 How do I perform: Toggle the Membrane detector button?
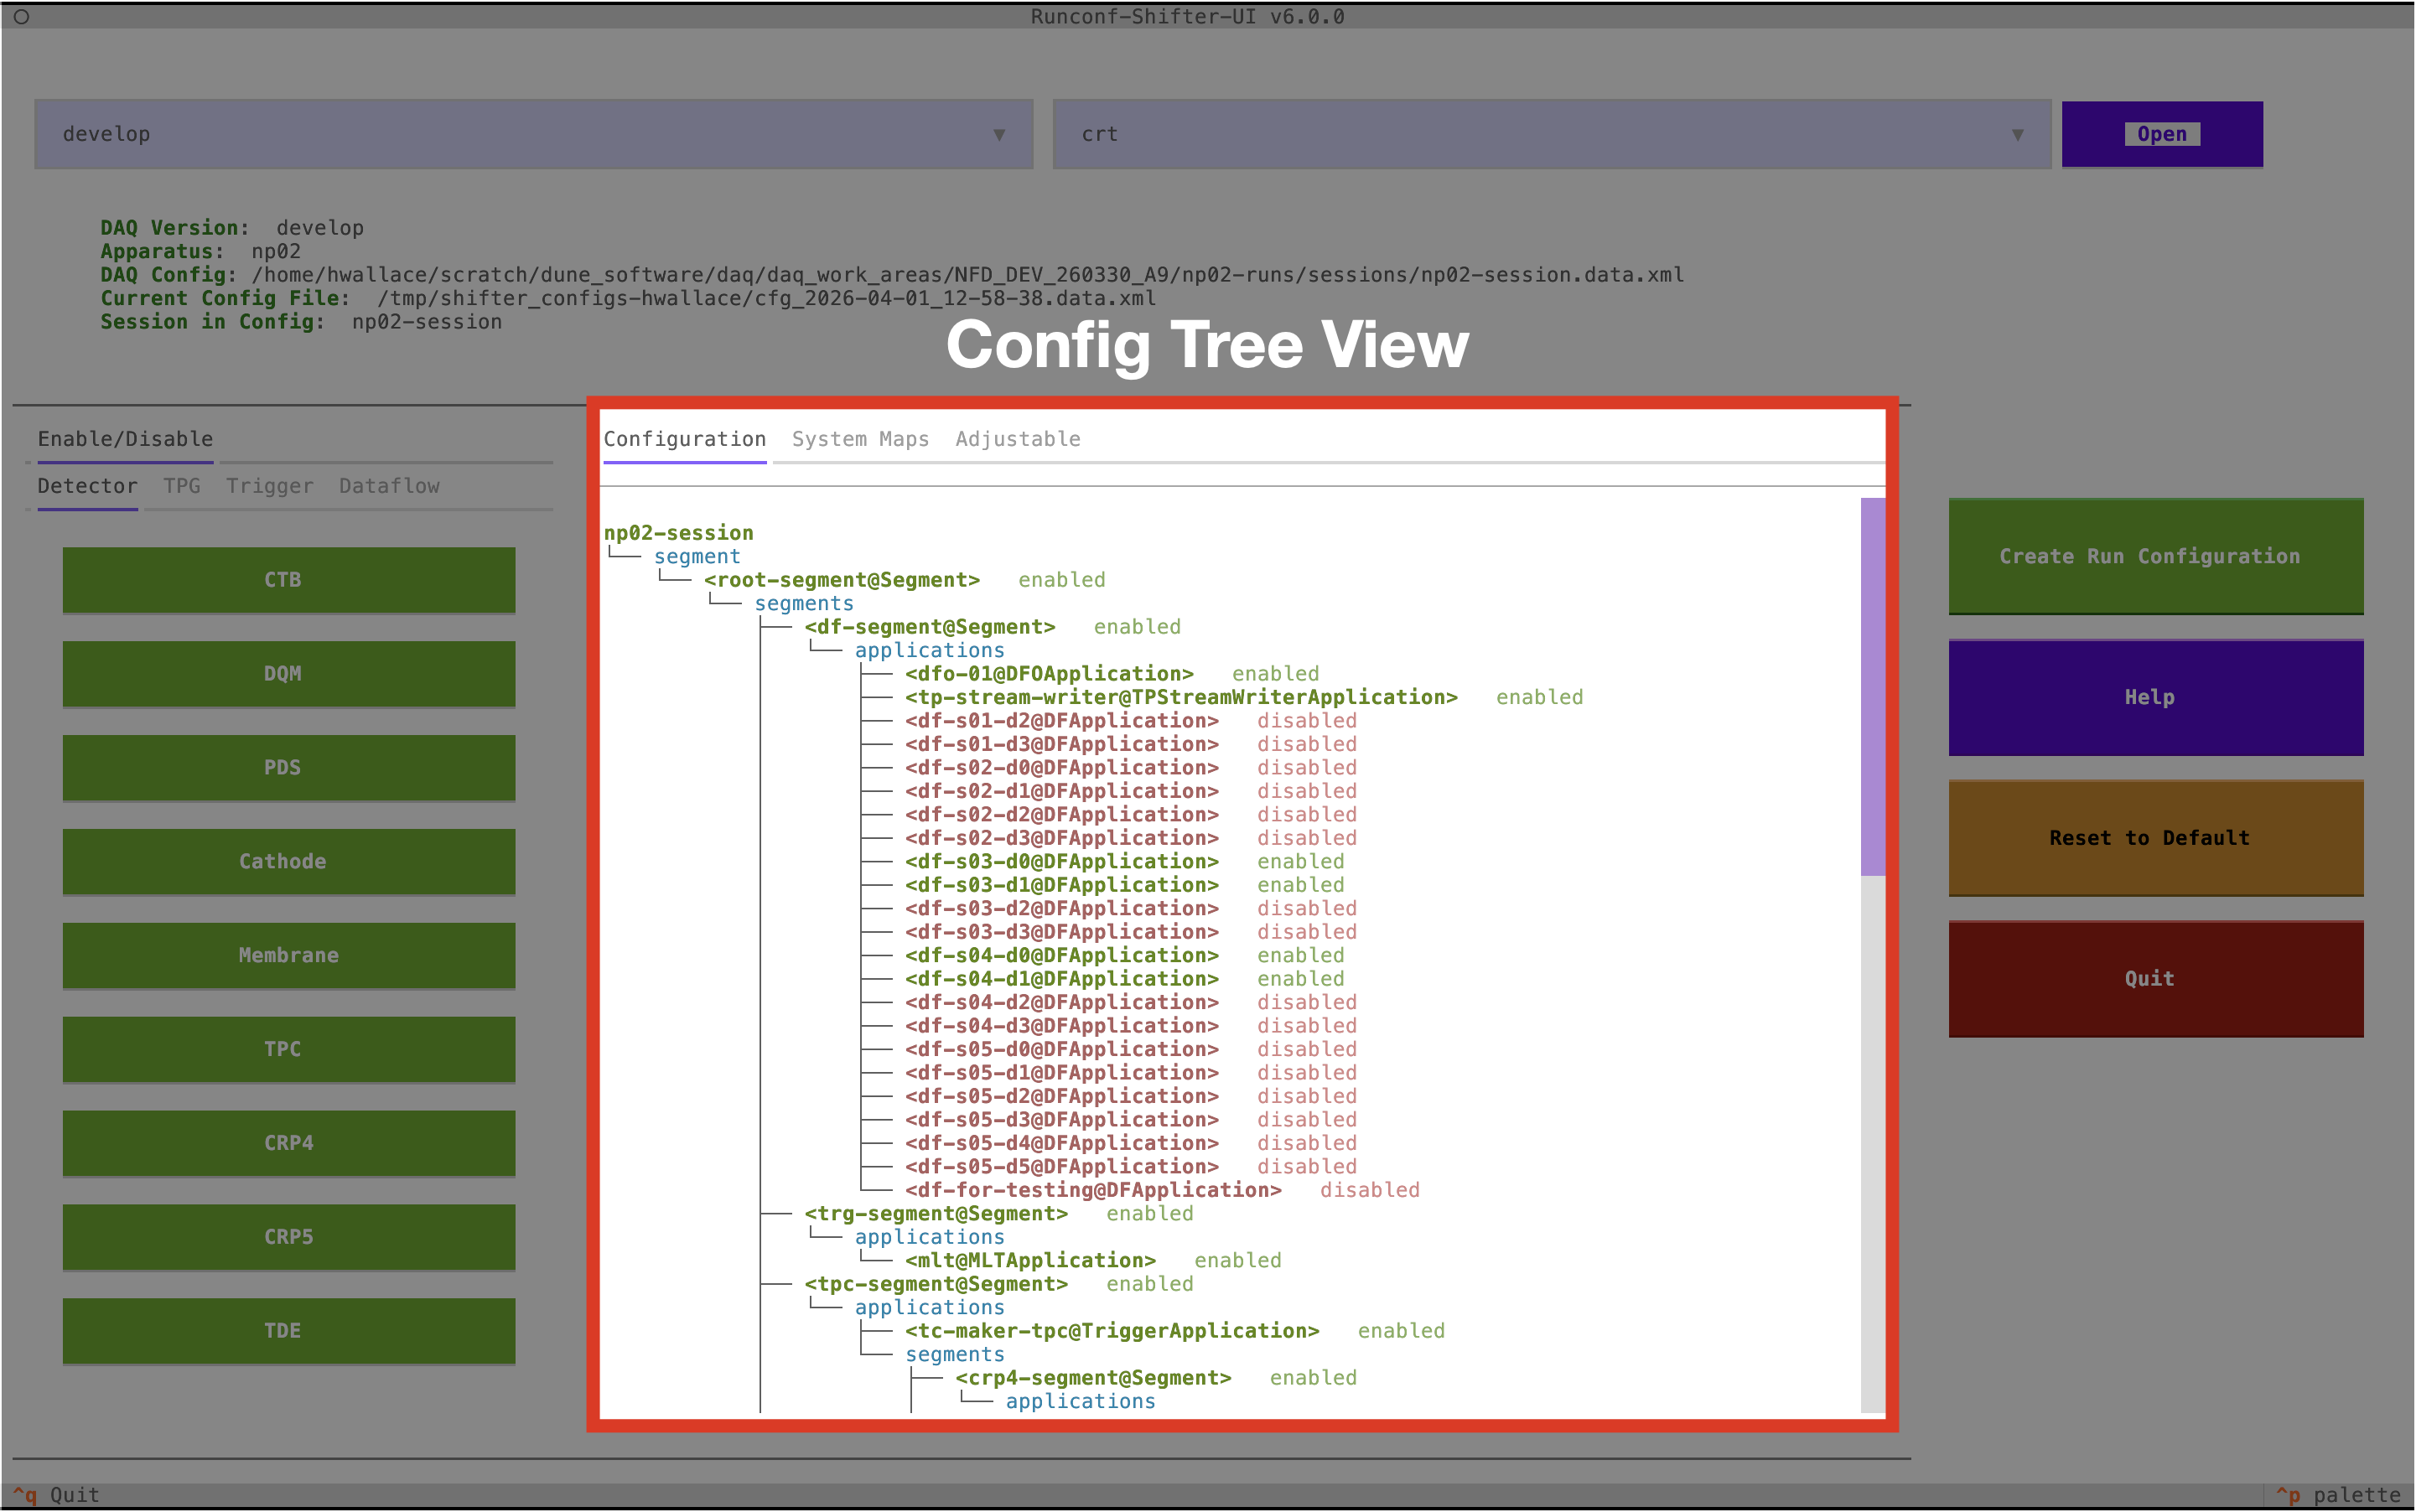click(289, 956)
